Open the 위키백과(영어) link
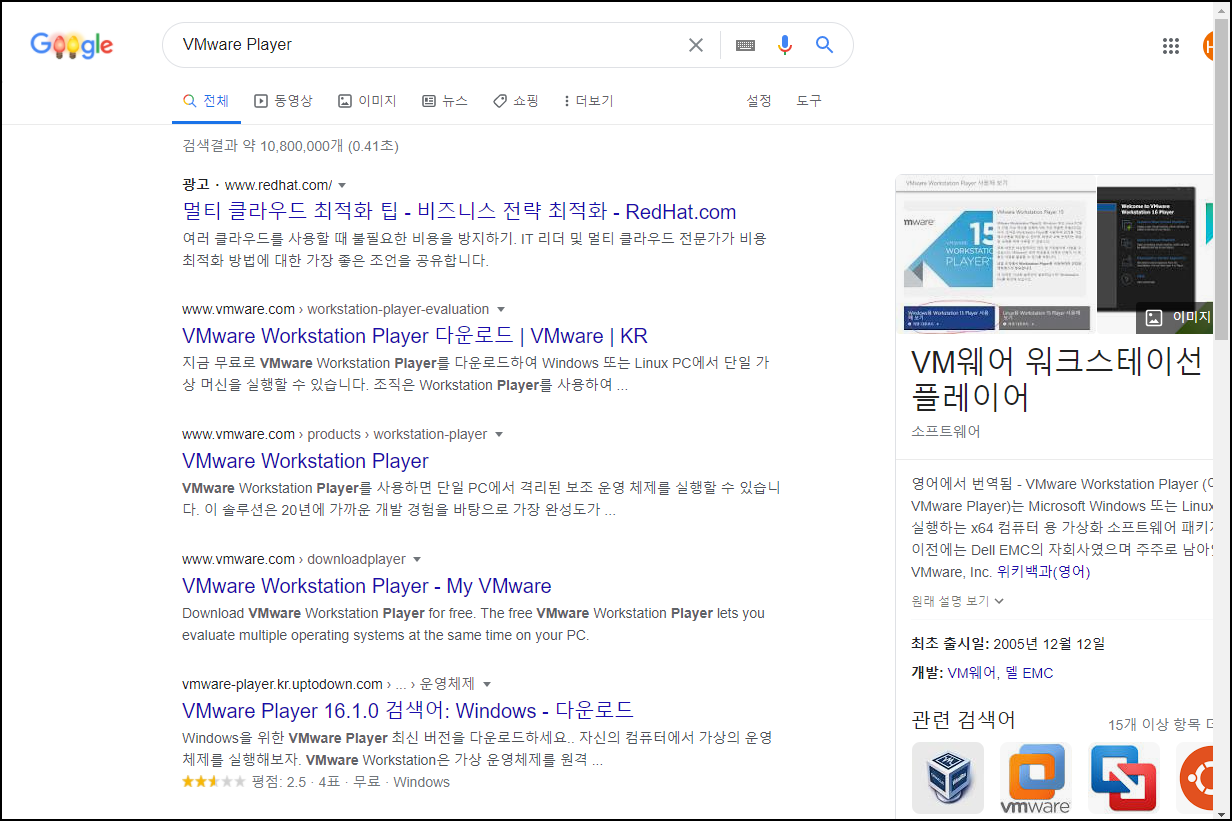 point(1043,572)
